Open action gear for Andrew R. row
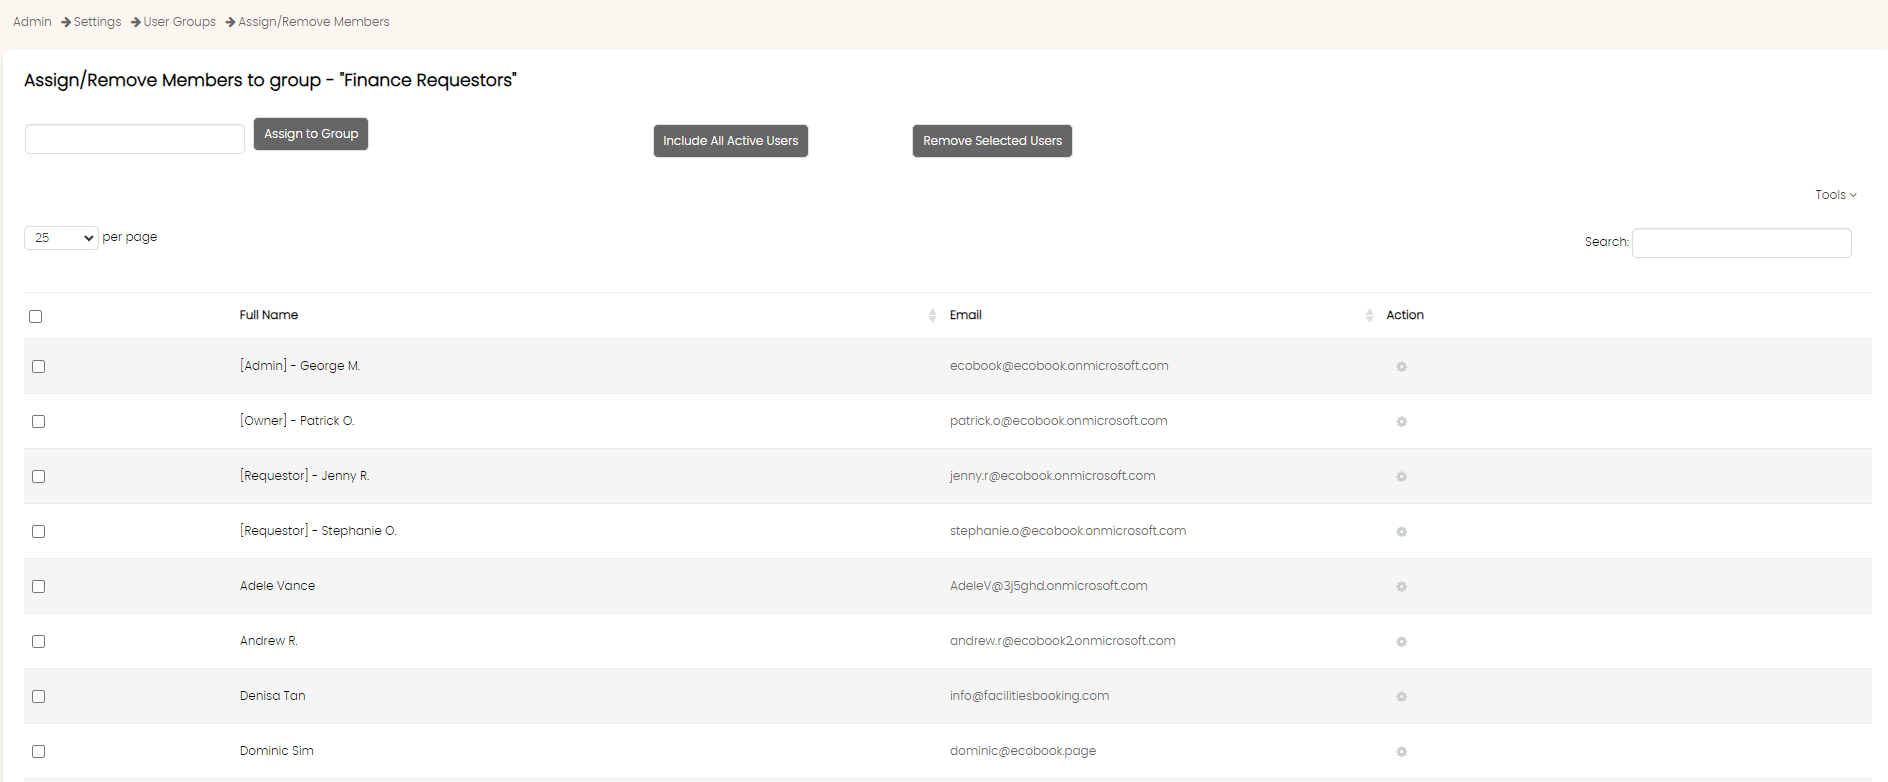The height and width of the screenshot is (782, 1888). click(1401, 642)
